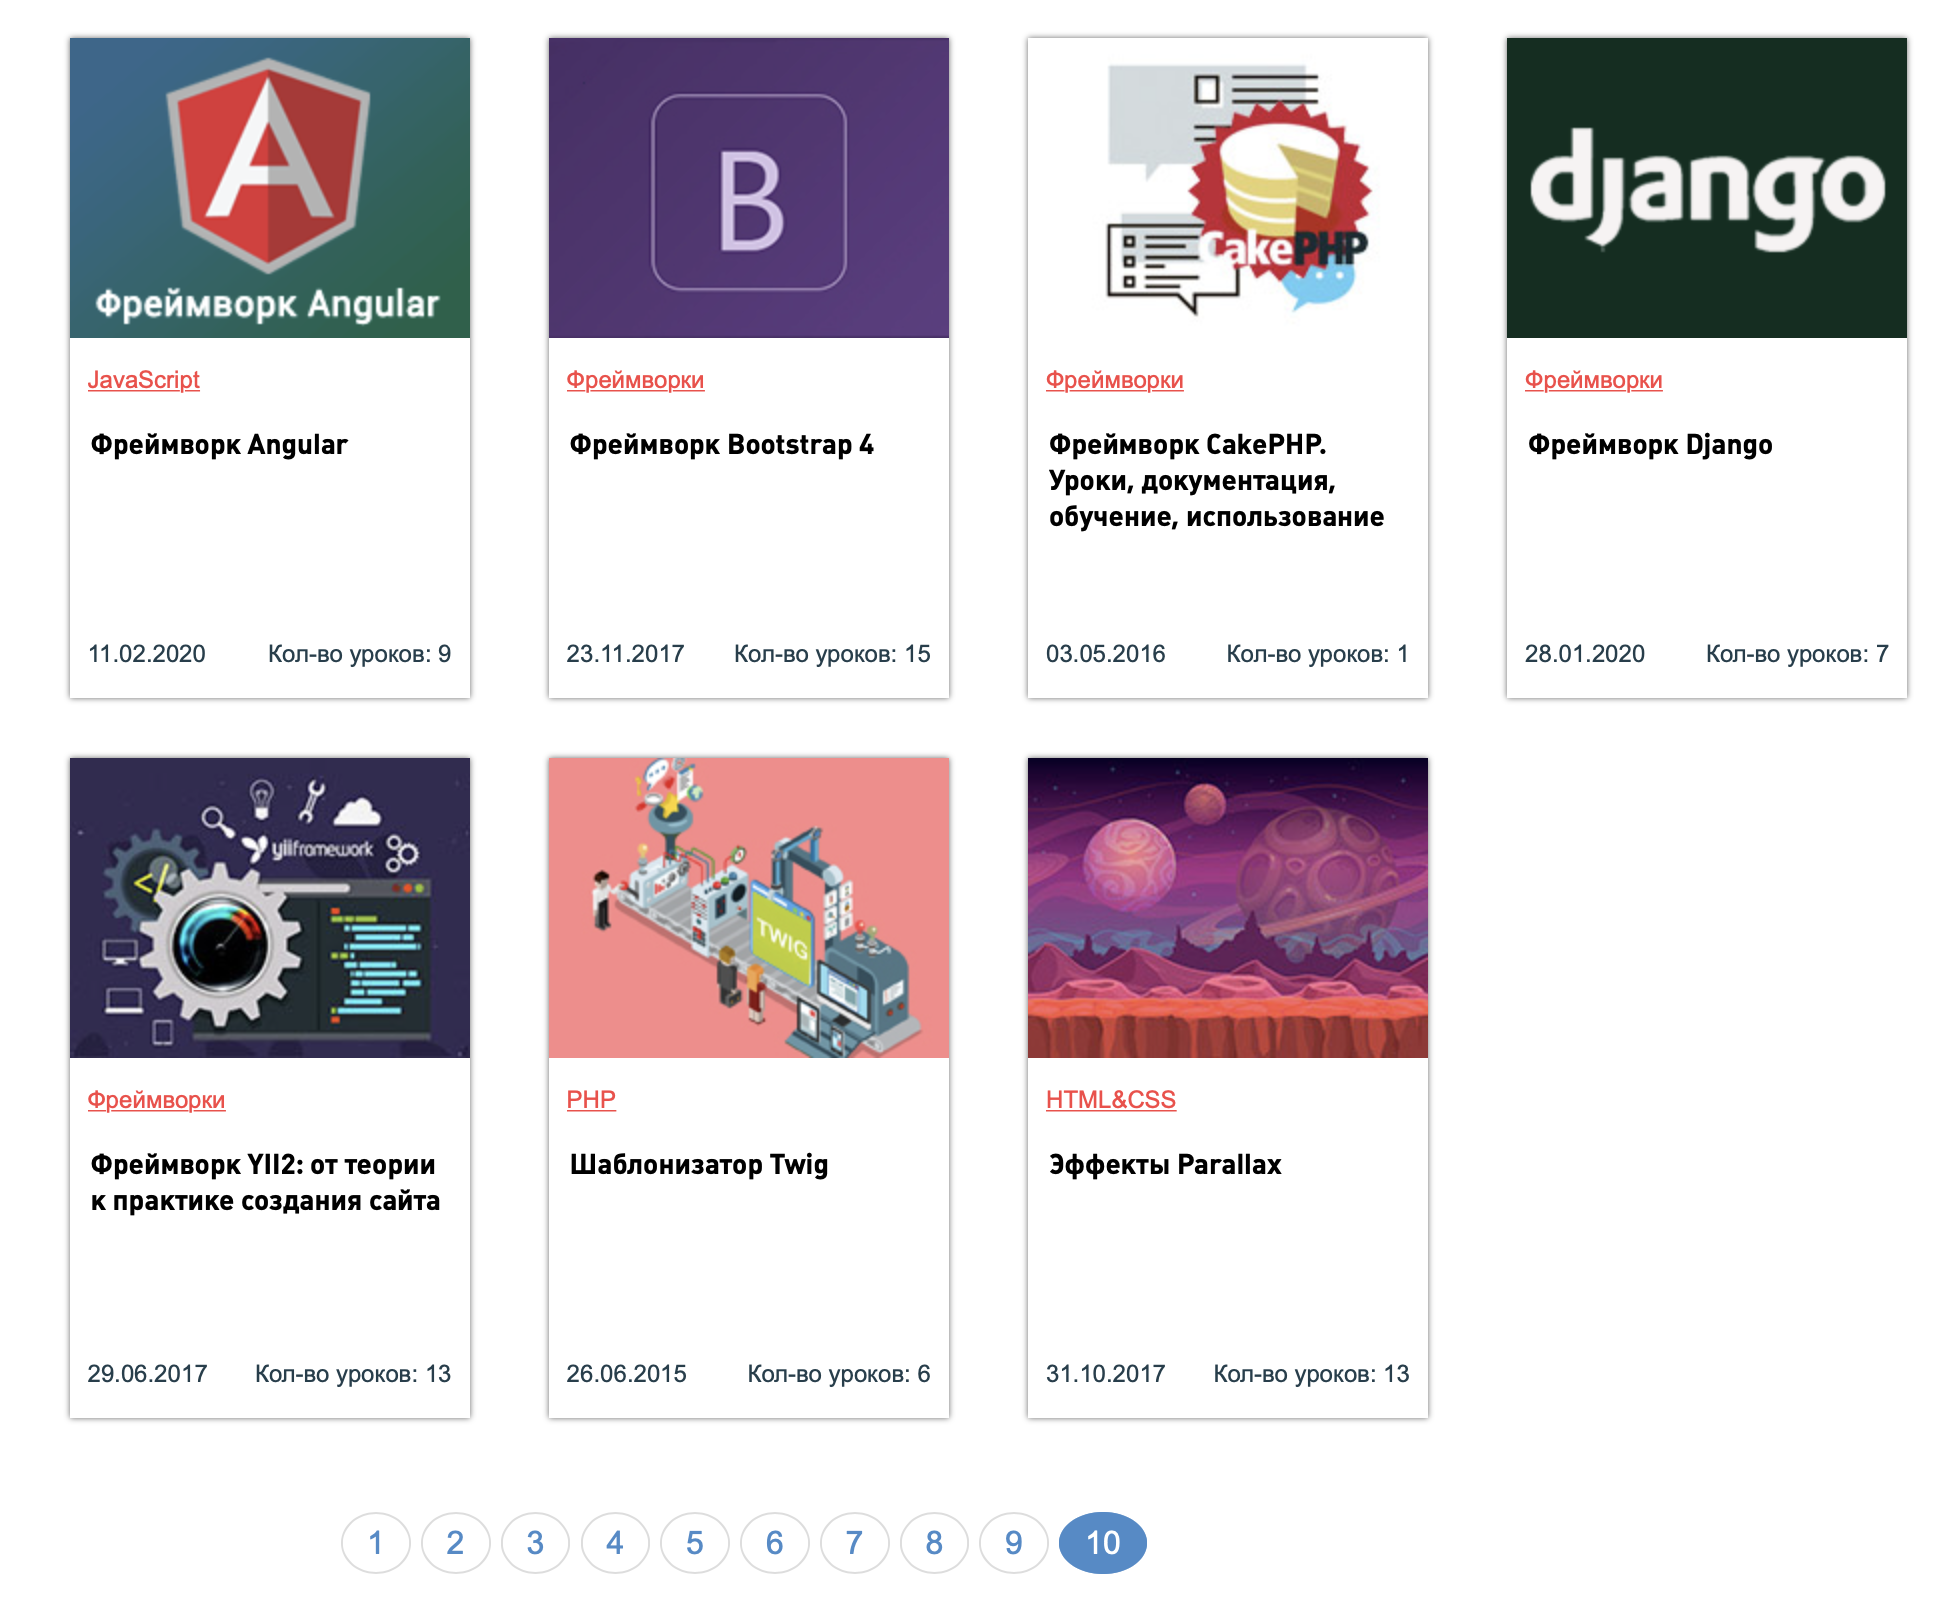Follow the HTML&CSS category link
The width and height of the screenshot is (1960, 1600).
click(1111, 1100)
